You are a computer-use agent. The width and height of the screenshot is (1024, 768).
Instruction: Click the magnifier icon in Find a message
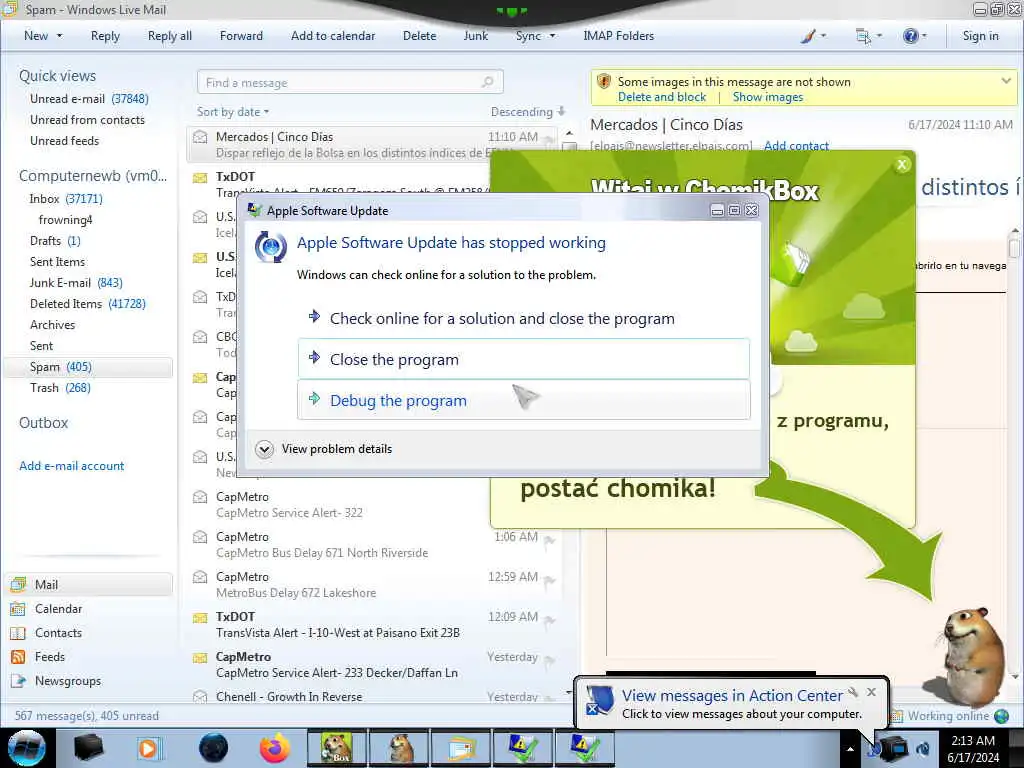click(x=487, y=82)
